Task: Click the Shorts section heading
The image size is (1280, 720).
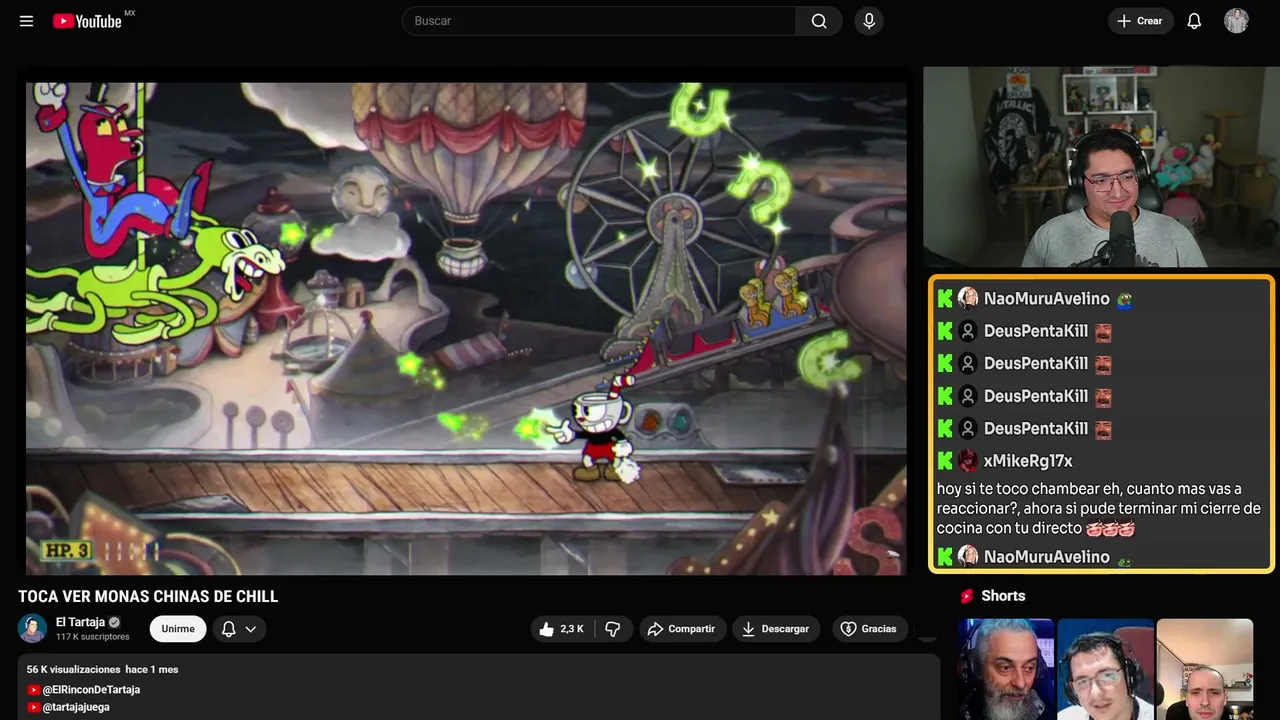Action: point(1003,596)
